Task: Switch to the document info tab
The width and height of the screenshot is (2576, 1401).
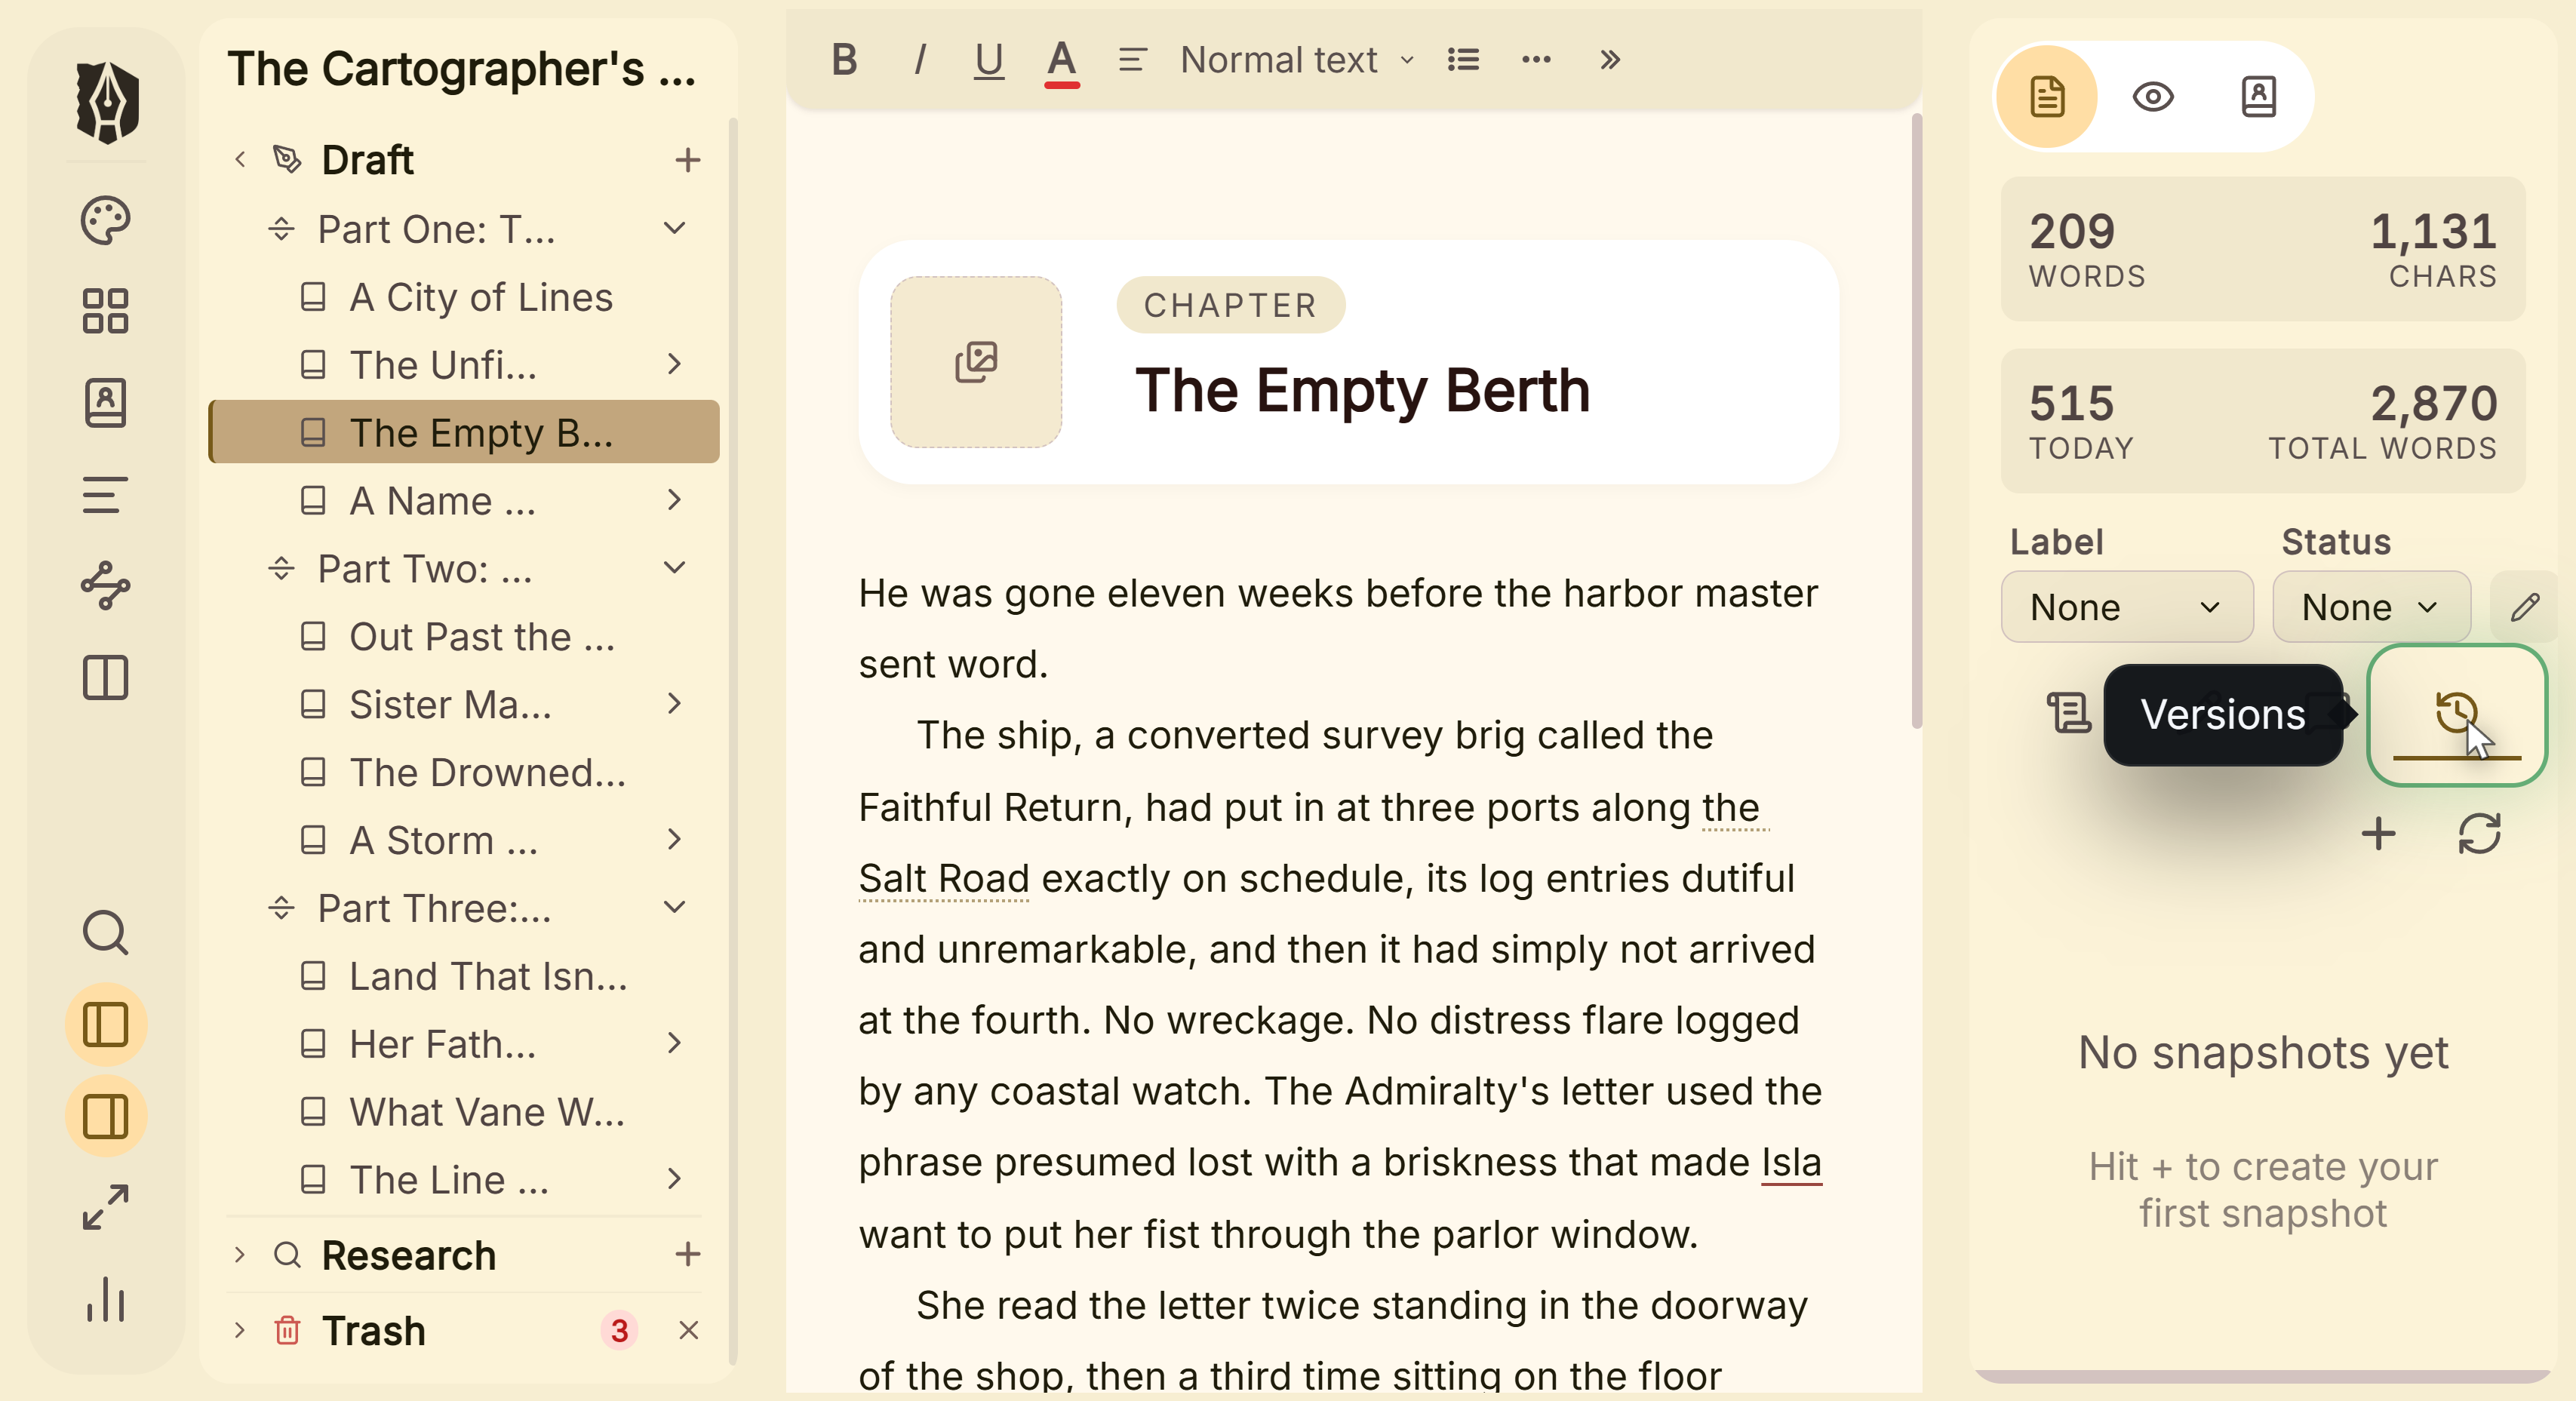Action: tap(2047, 97)
